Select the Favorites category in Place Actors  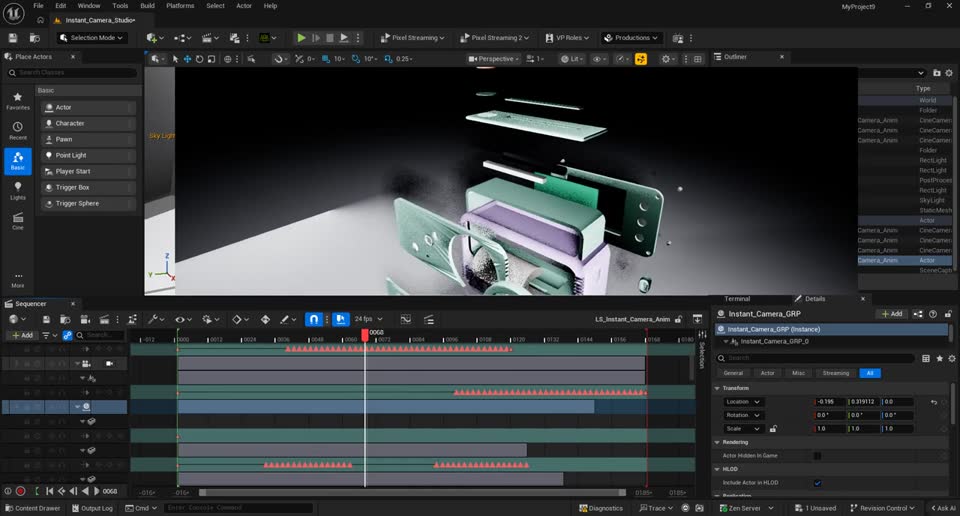pyautogui.click(x=18, y=101)
